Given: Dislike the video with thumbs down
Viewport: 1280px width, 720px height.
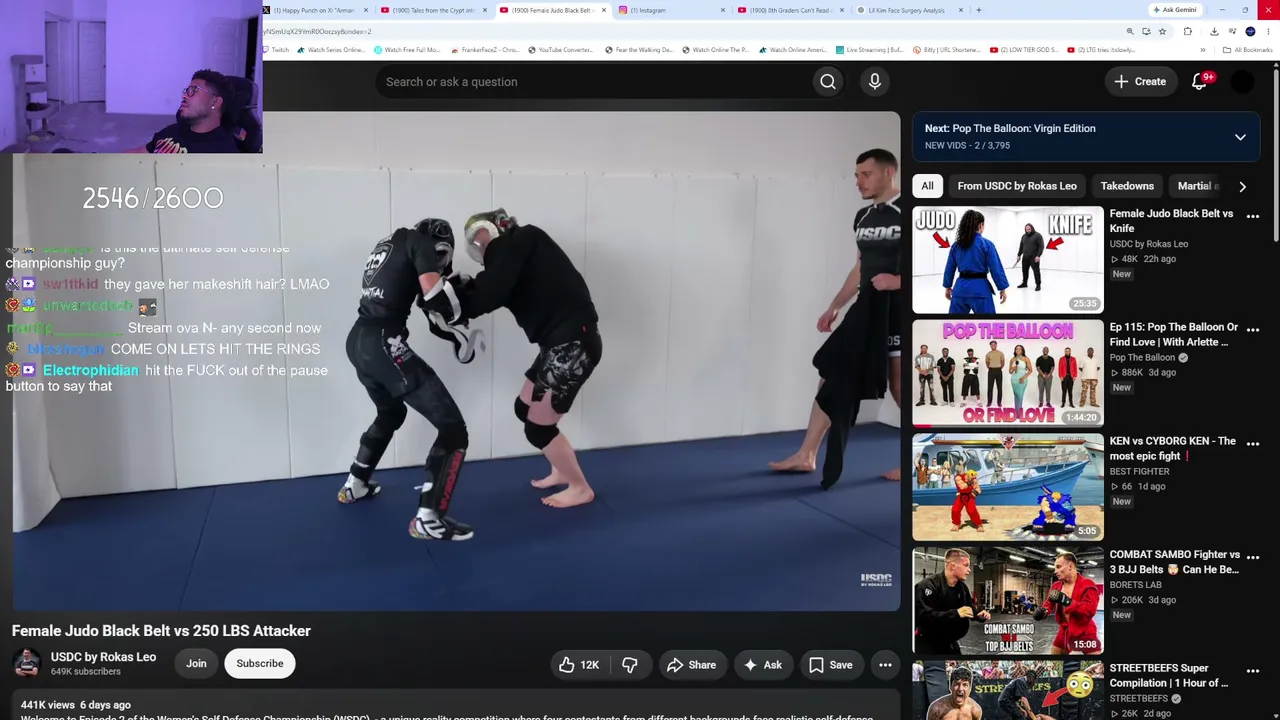Looking at the screenshot, I should click(630, 665).
